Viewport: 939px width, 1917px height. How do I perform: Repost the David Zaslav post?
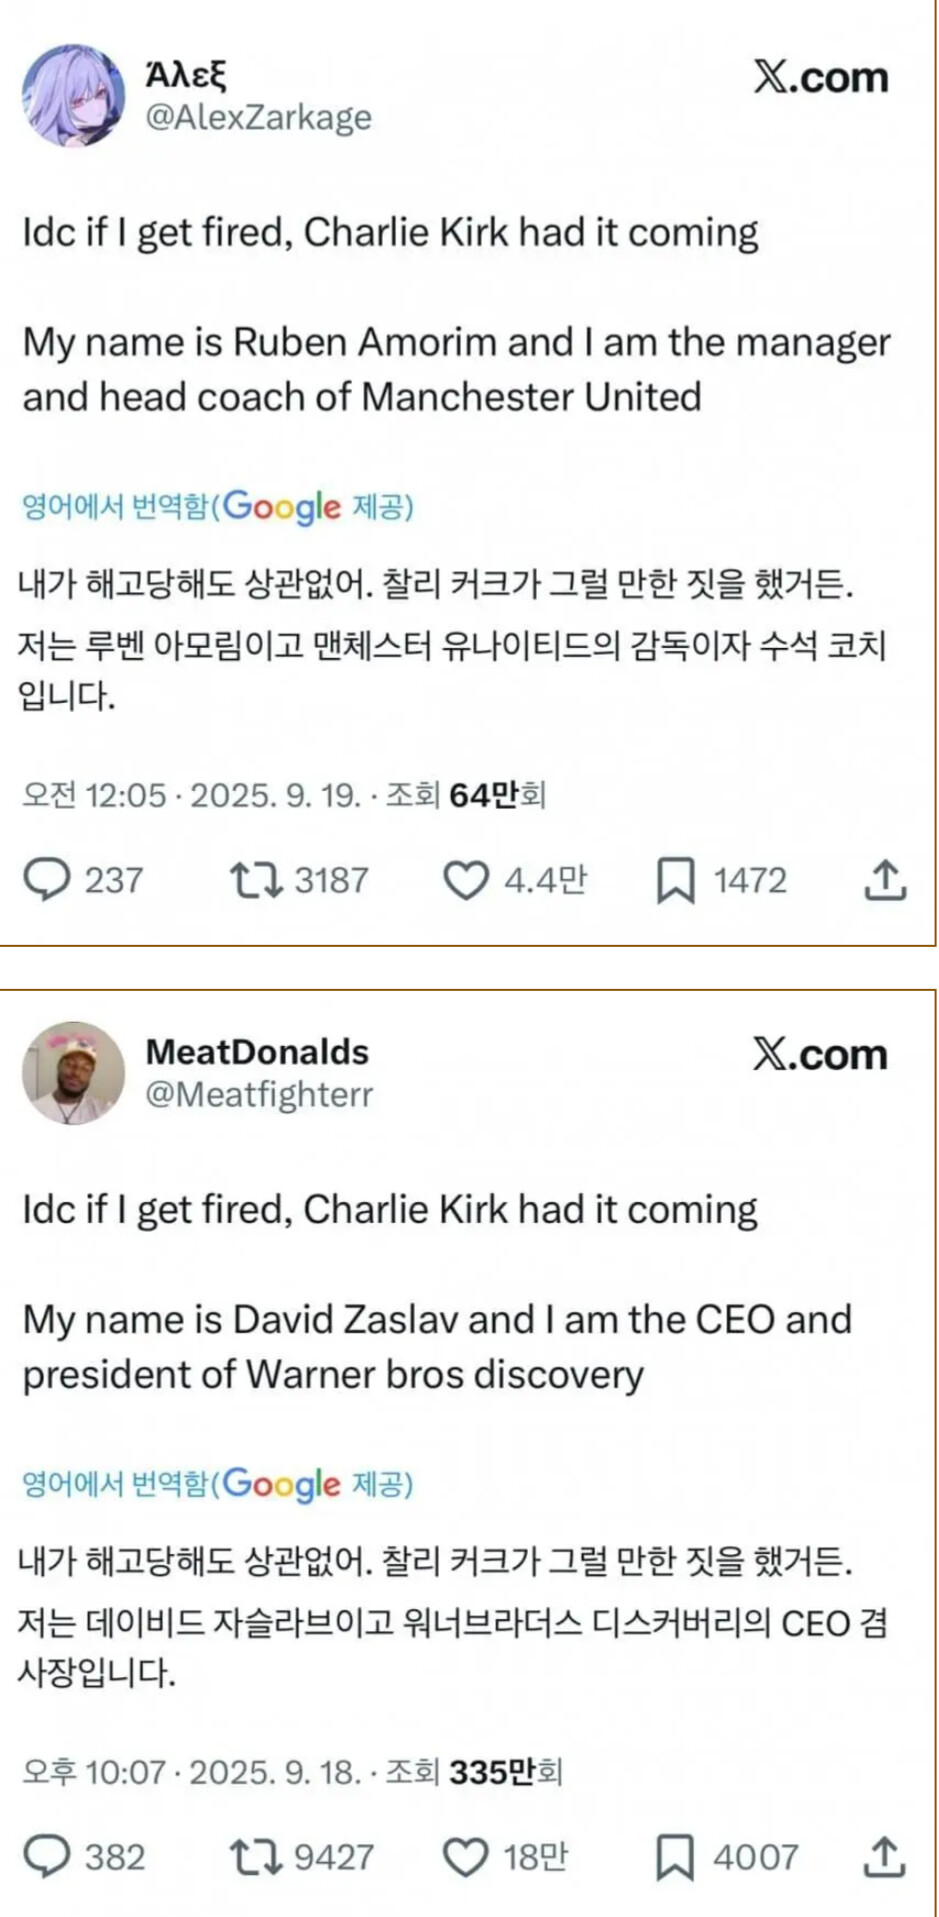coord(256,1857)
